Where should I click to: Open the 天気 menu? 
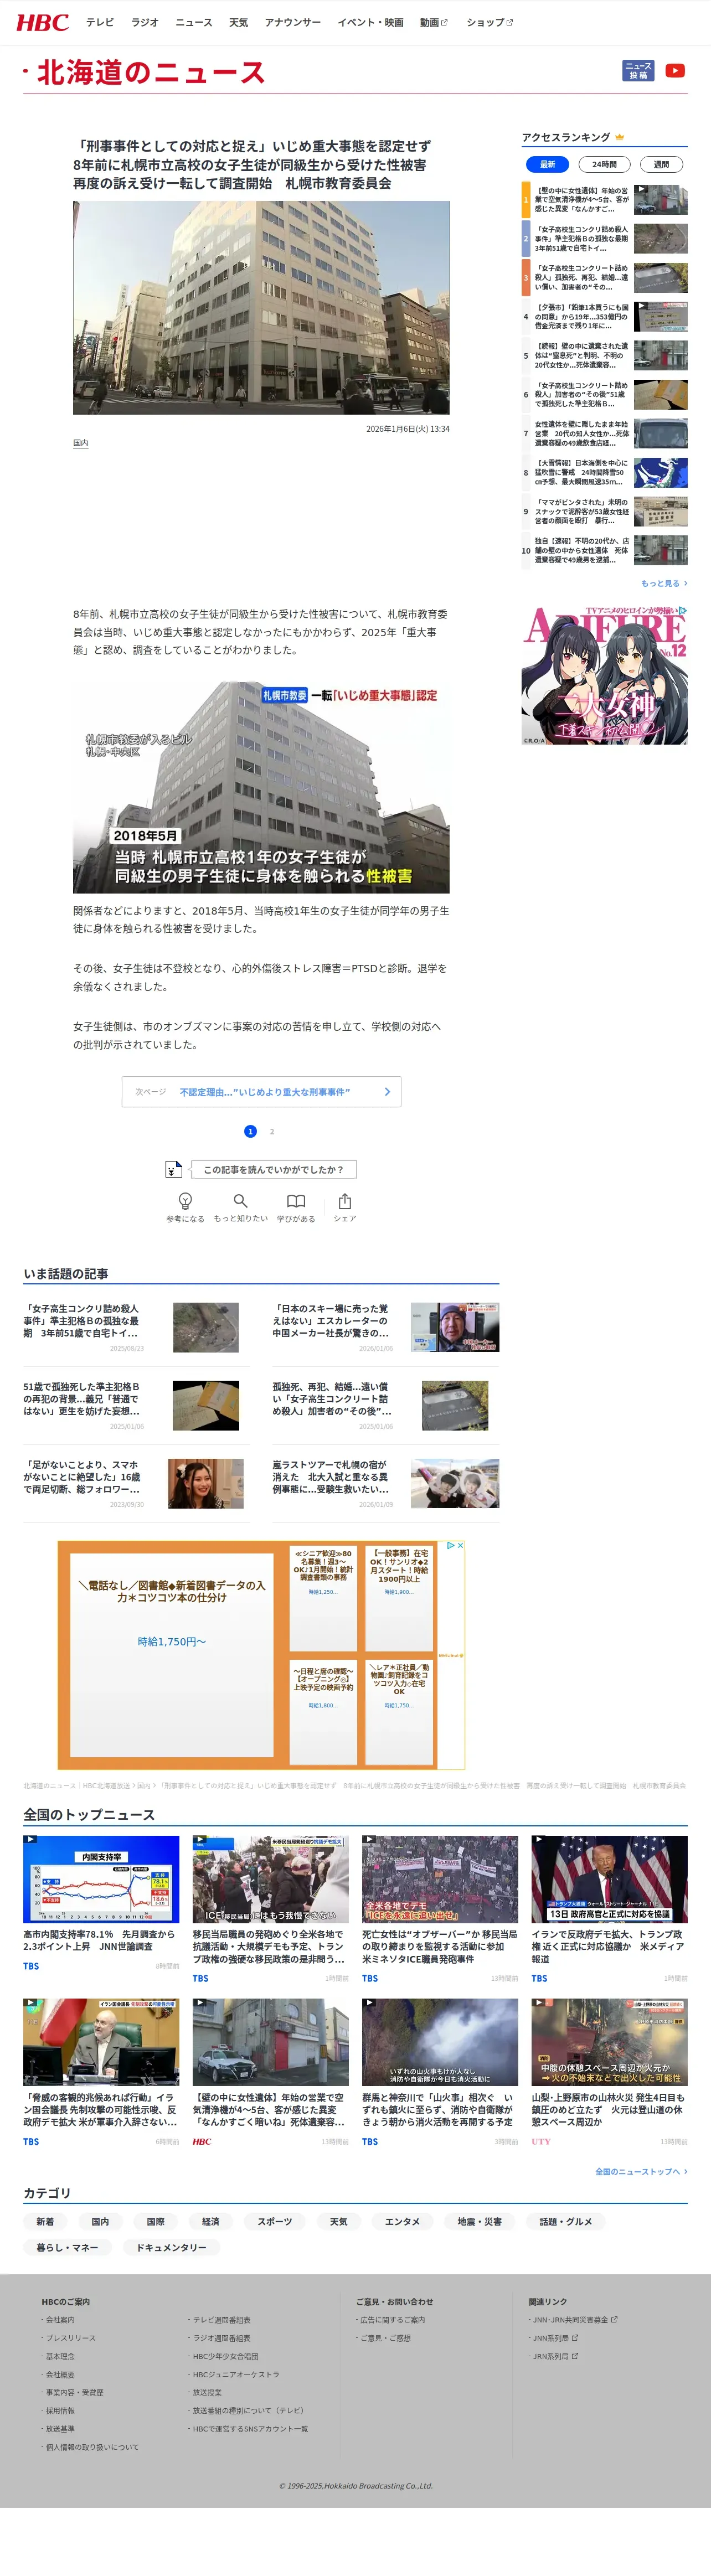click(x=238, y=22)
